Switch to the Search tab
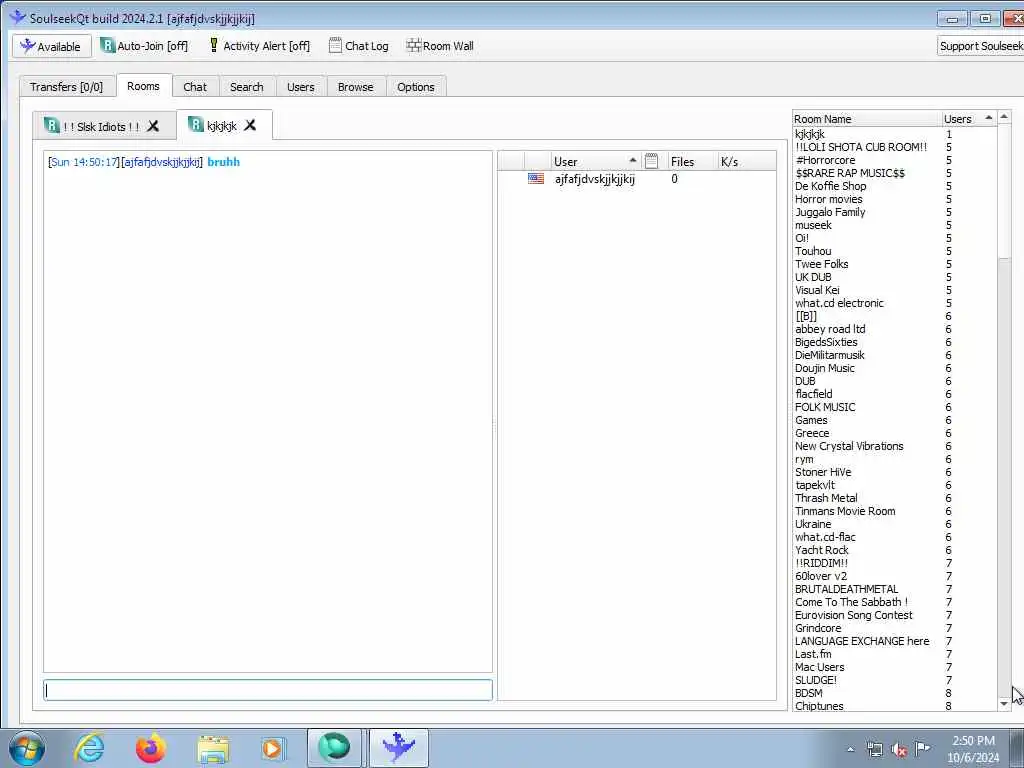 click(247, 87)
